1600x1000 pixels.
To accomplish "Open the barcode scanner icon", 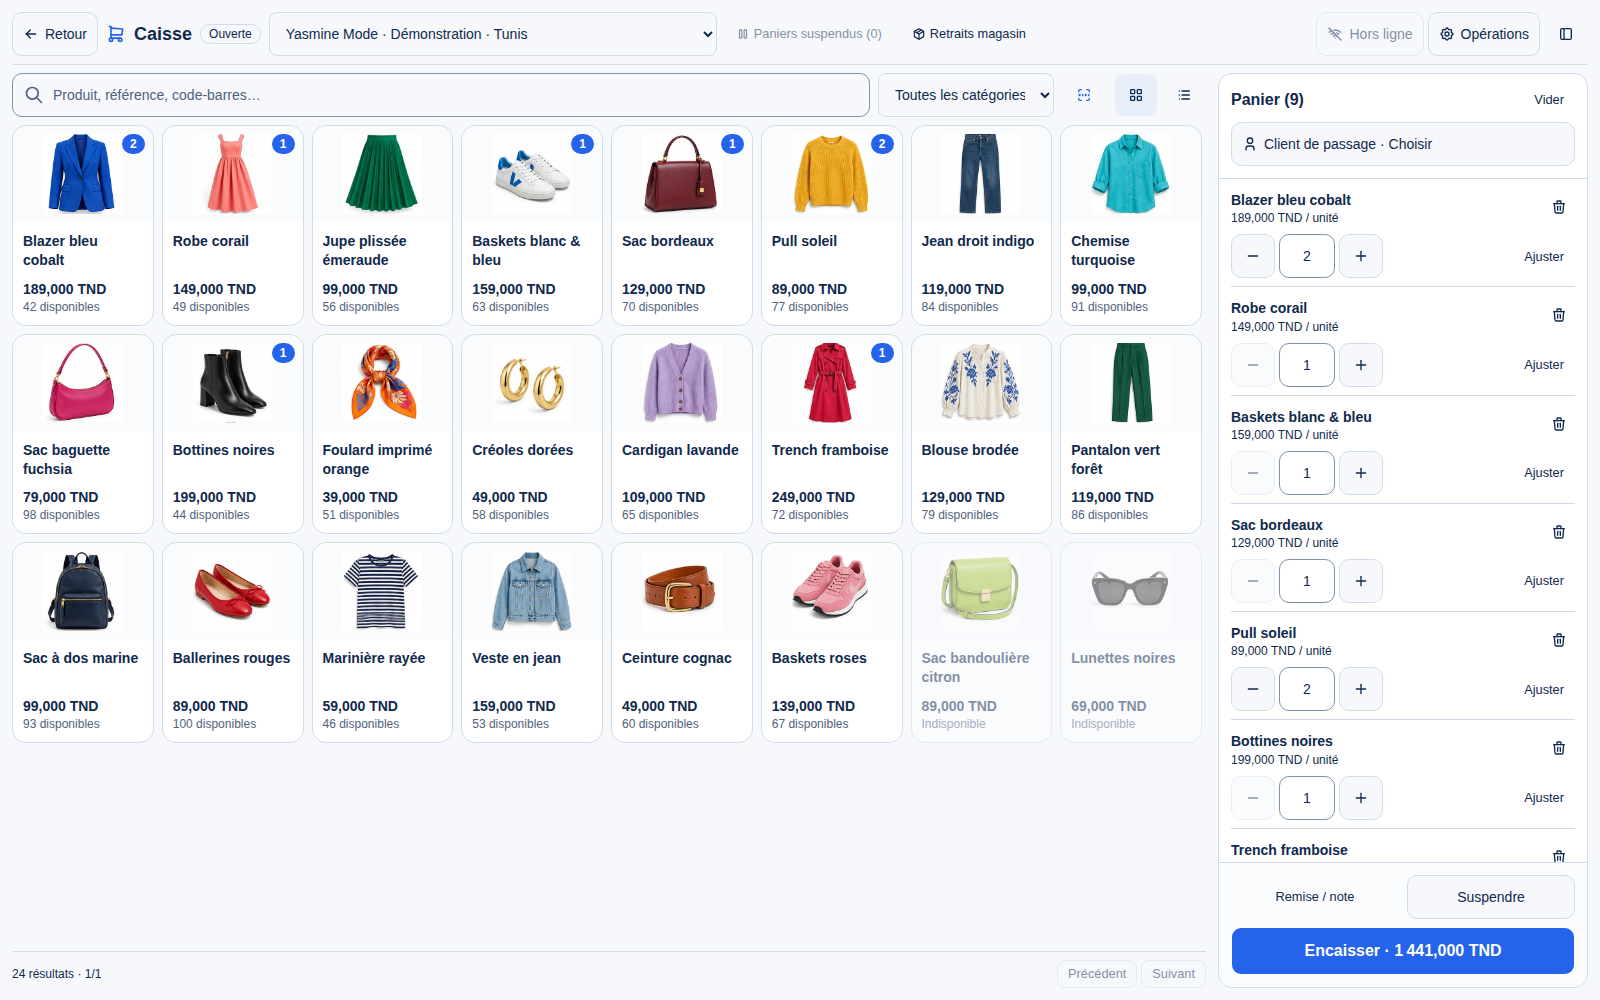I will [x=1084, y=95].
